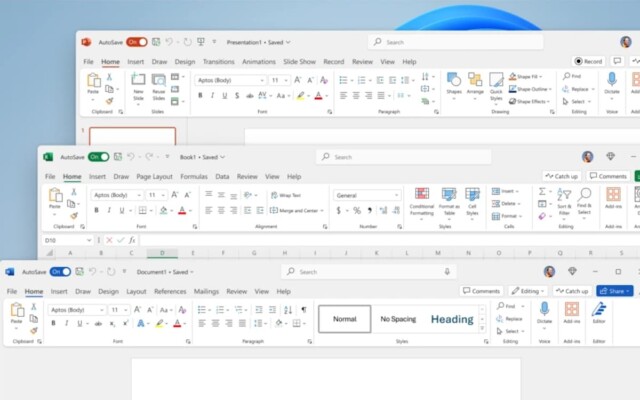Click the Dictate microphone in the Word ribbon
This screenshot has width=640, height=400.
click(544, 313)
